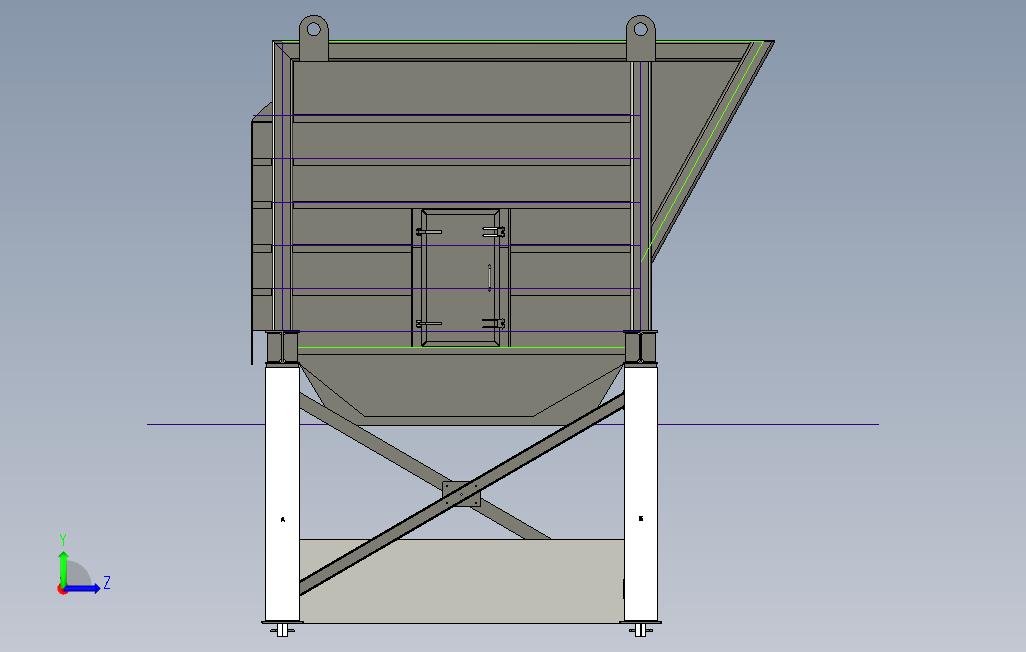This screenshot has width=1026, height=652.
Task: Select the lower left door latch
Action: 429,323
